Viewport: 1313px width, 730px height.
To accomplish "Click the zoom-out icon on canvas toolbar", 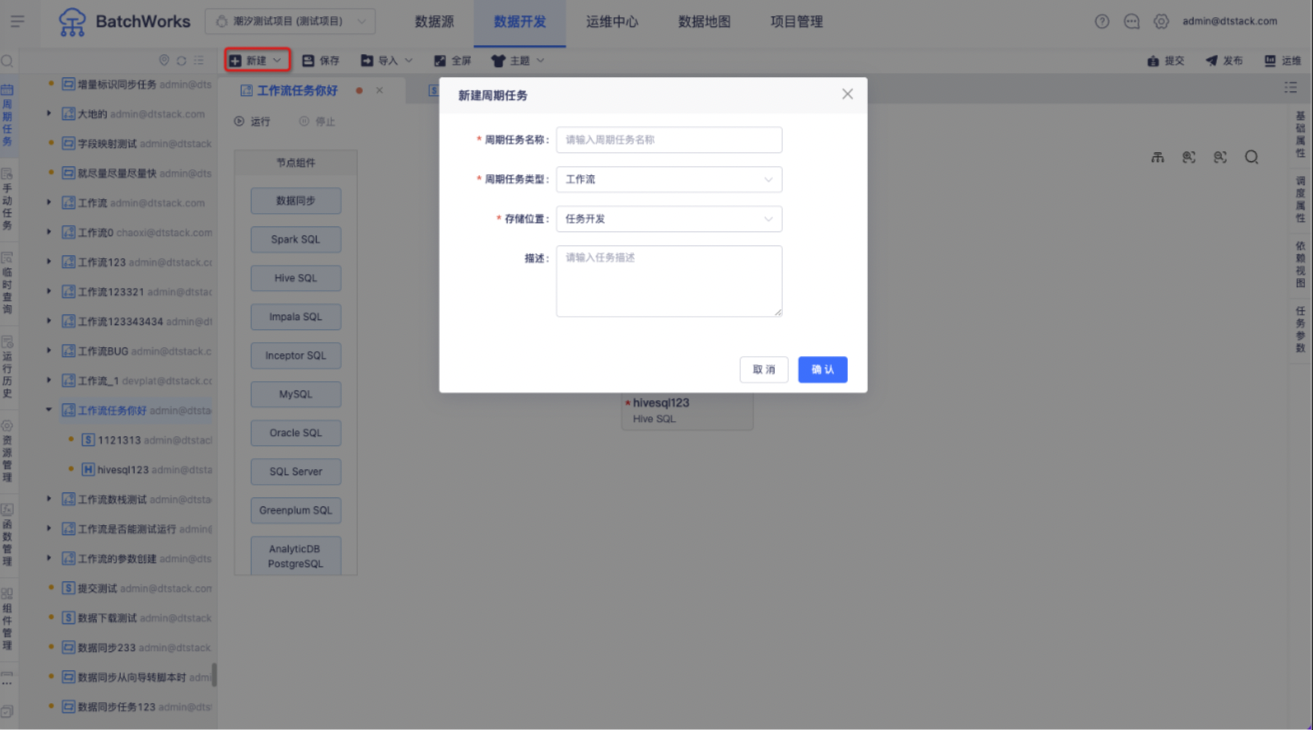I will click(1220, 157).
